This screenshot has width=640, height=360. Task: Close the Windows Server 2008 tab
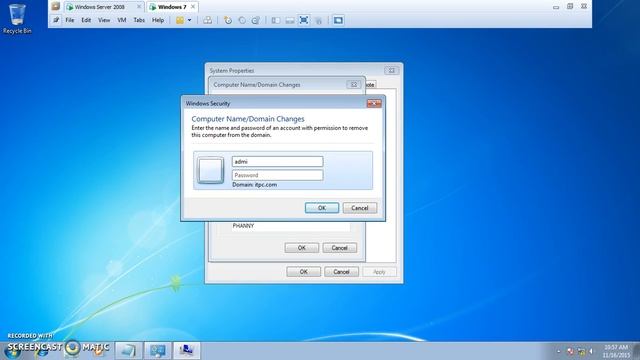tap(139, 7)
